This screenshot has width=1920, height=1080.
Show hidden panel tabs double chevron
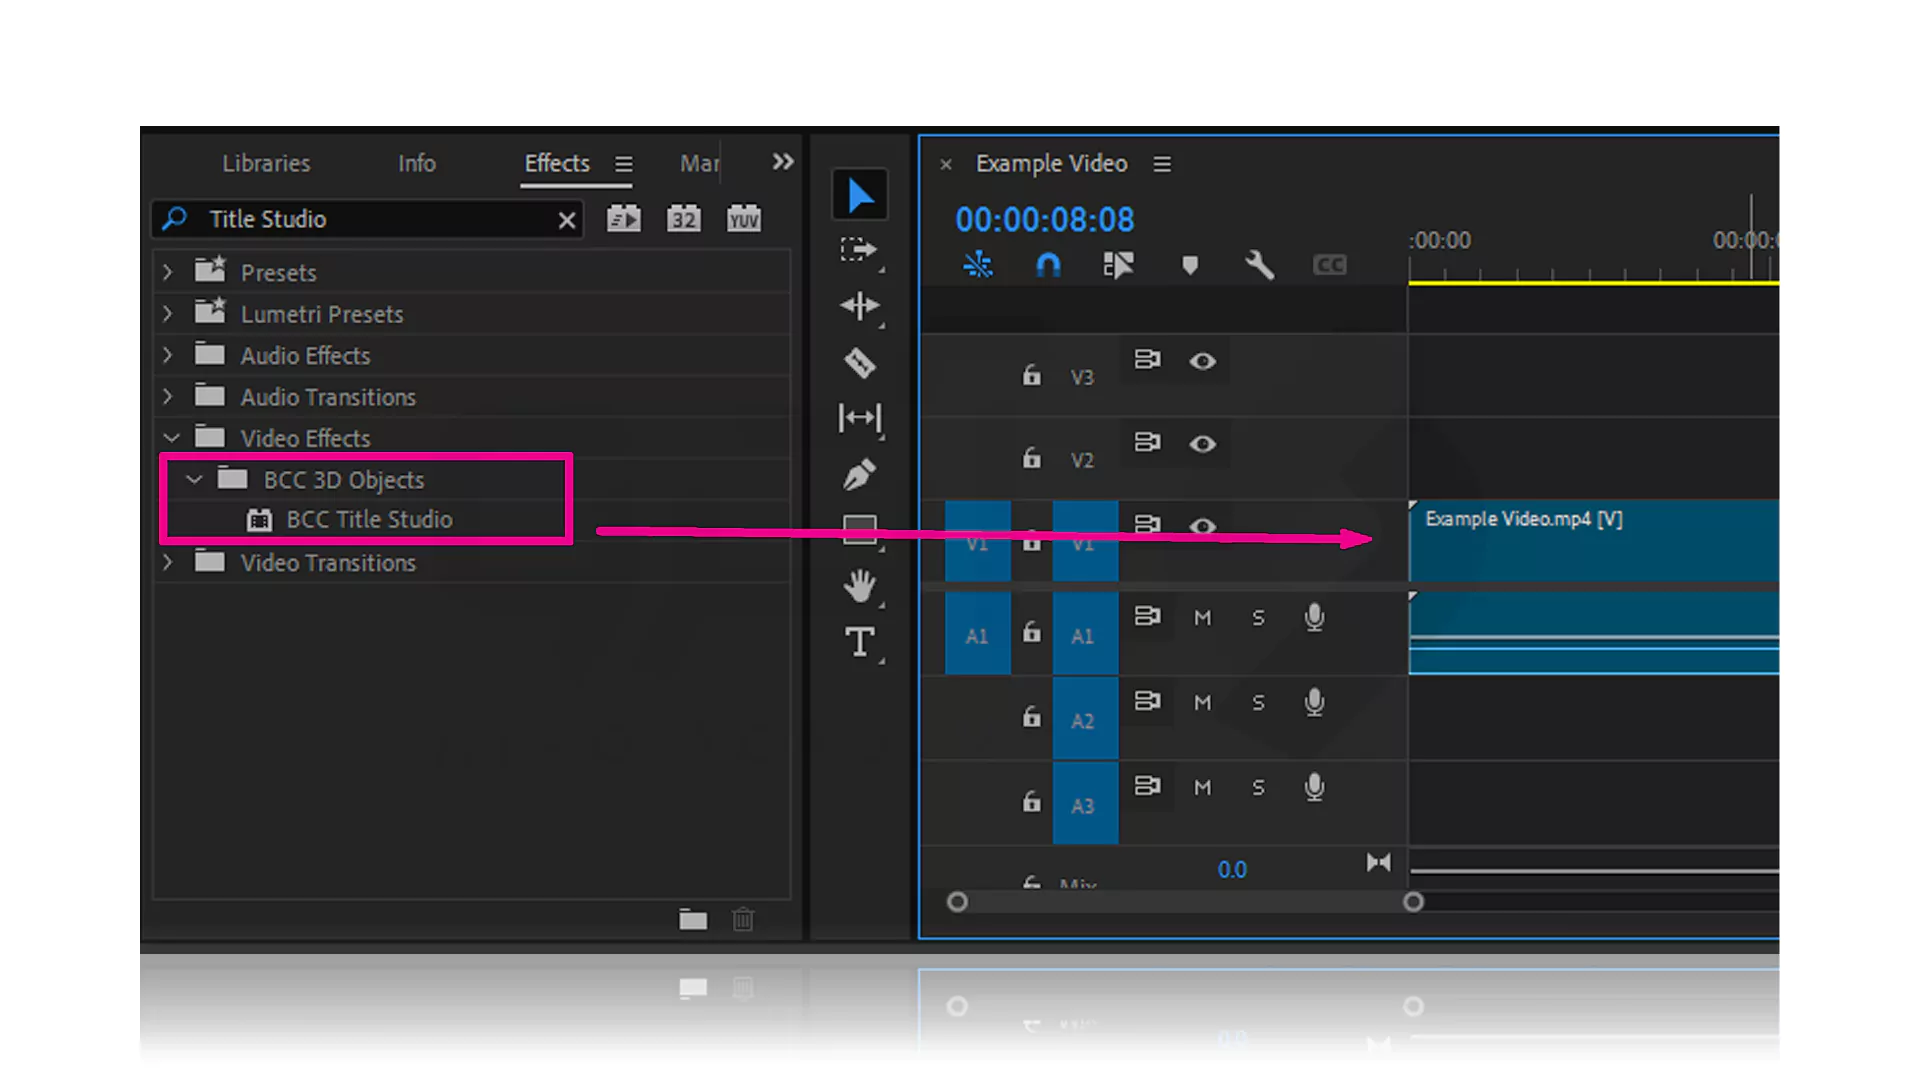tap(783, 162)
